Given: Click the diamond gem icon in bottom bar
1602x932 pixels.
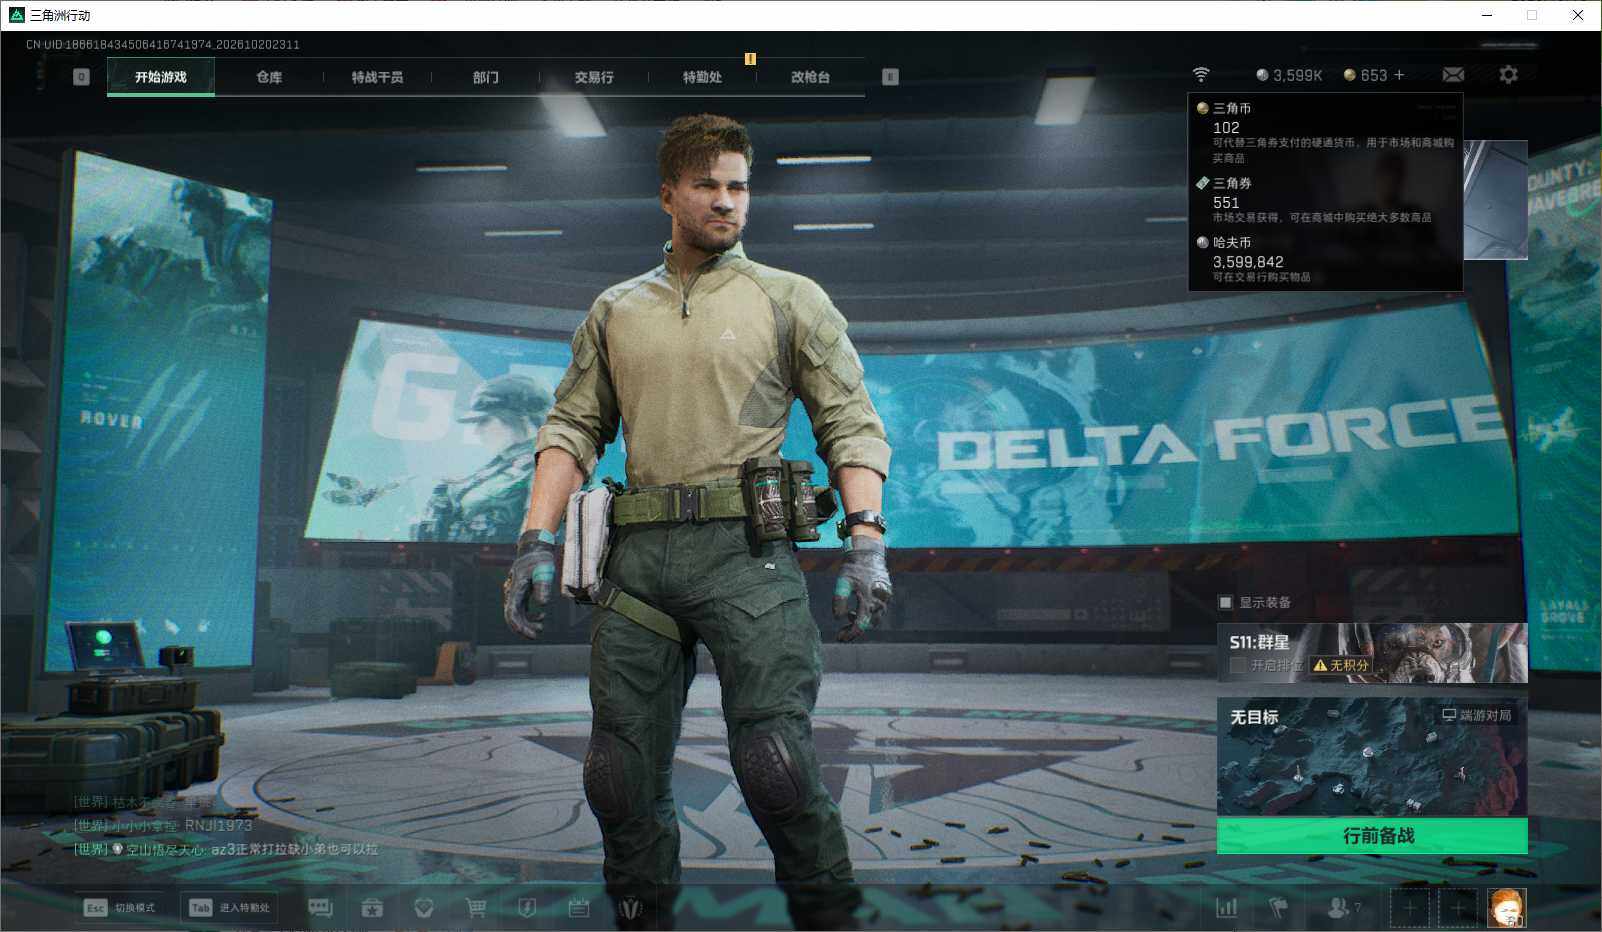Looking at the screenshot, I should tap(424, 907).
